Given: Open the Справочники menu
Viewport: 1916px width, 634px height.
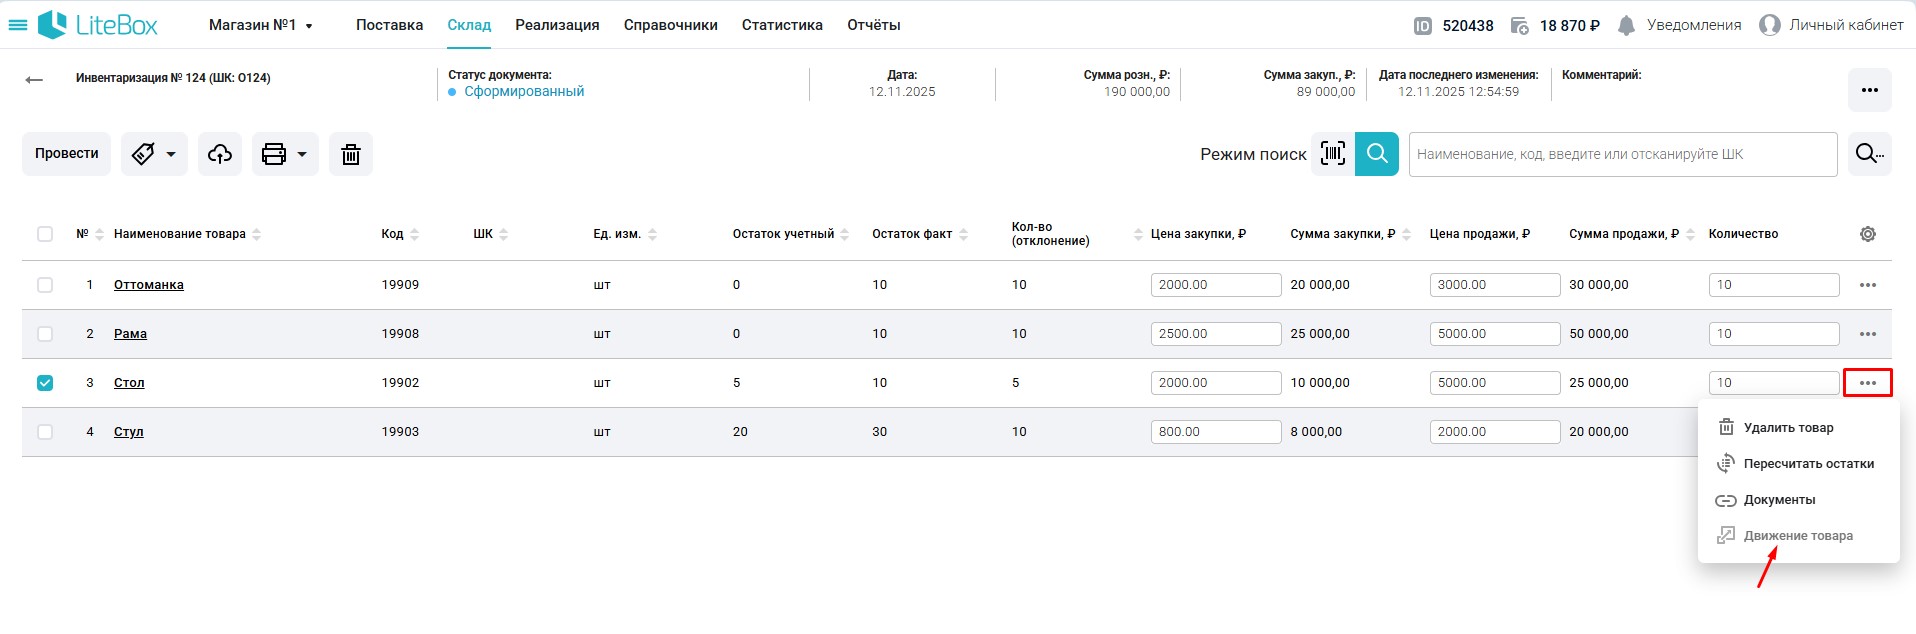Looking at the screenshot, I should coord(670,26).
